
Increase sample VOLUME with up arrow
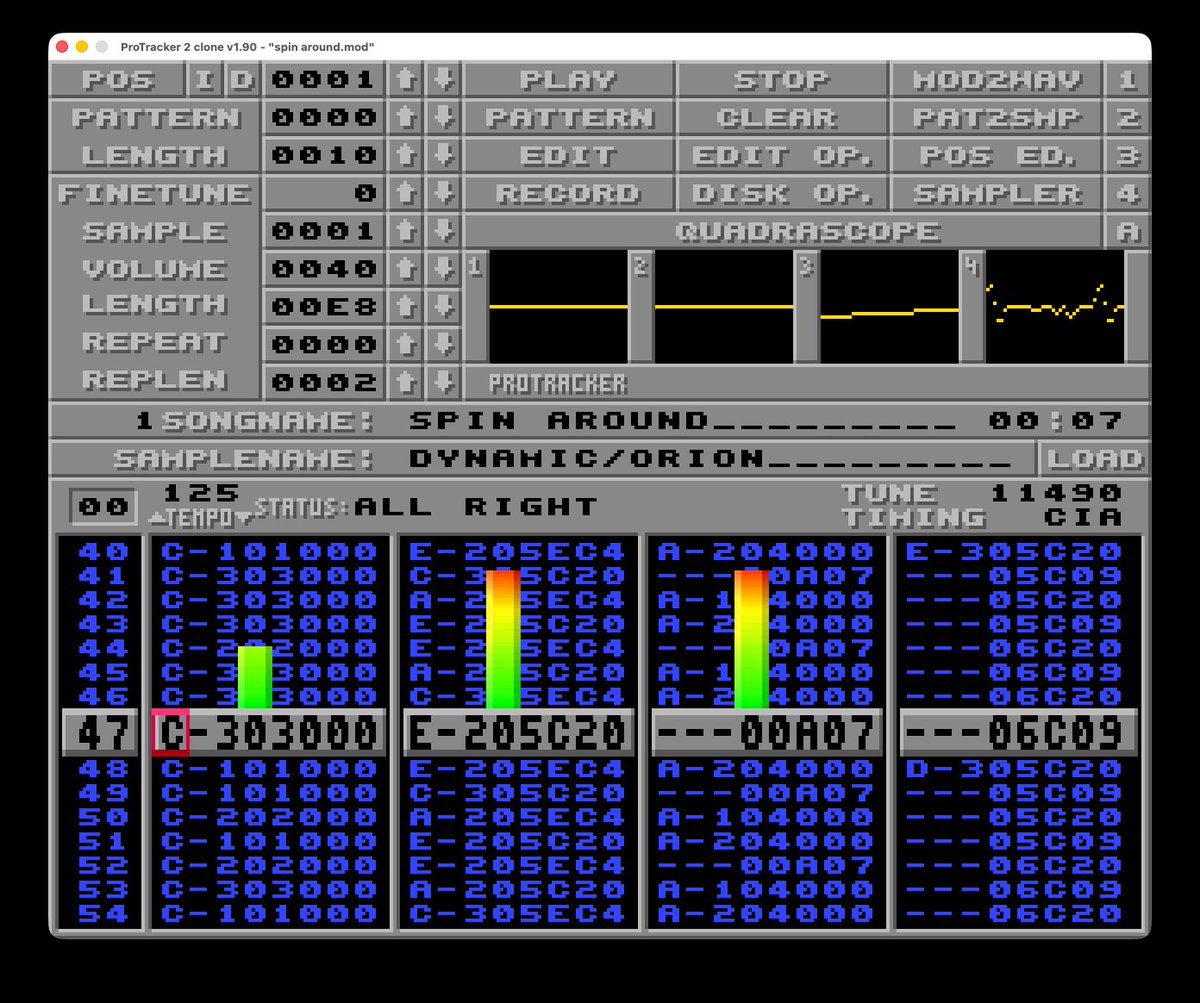pos(405,270)
